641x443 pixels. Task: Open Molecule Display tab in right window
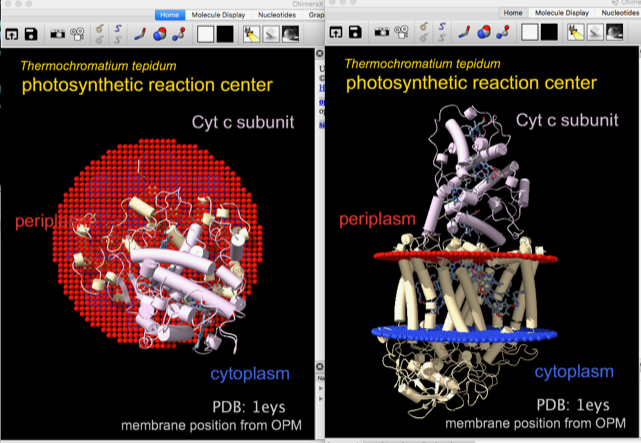[x=563, y=12]
